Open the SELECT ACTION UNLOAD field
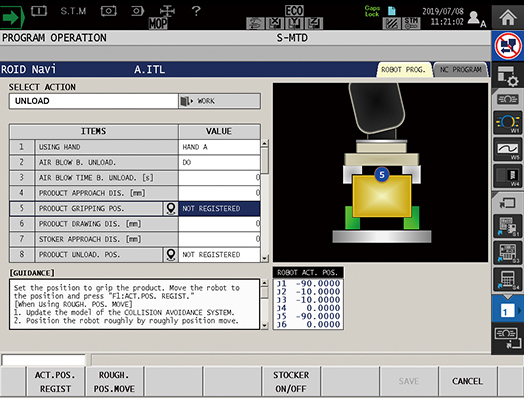 click(x=94, y=101)
